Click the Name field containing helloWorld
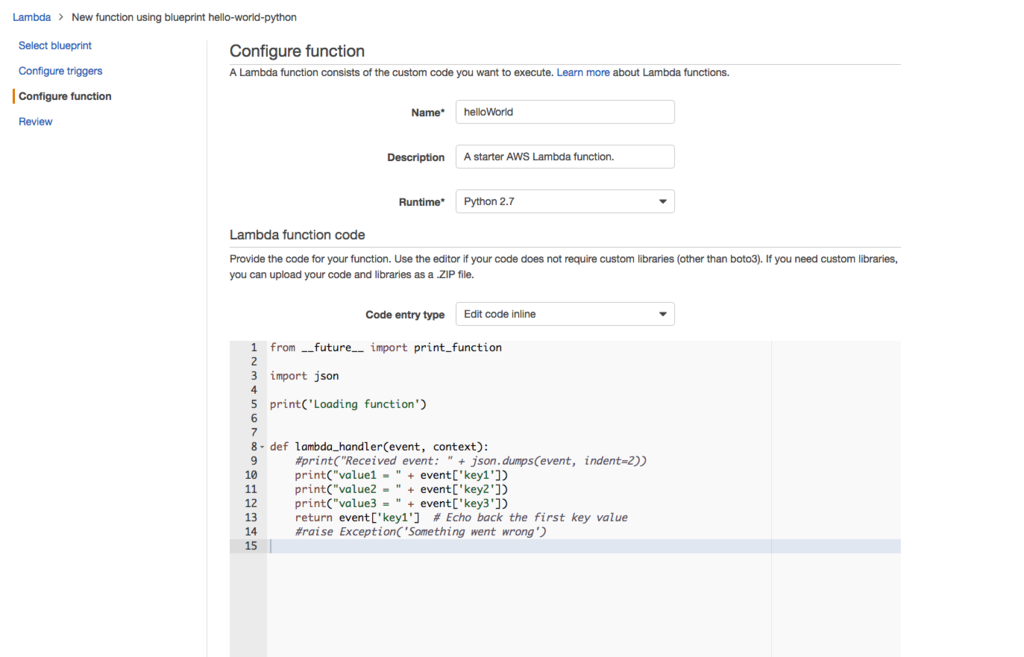The height and width of the screenshot is (657, 1024). pos(565,112)
